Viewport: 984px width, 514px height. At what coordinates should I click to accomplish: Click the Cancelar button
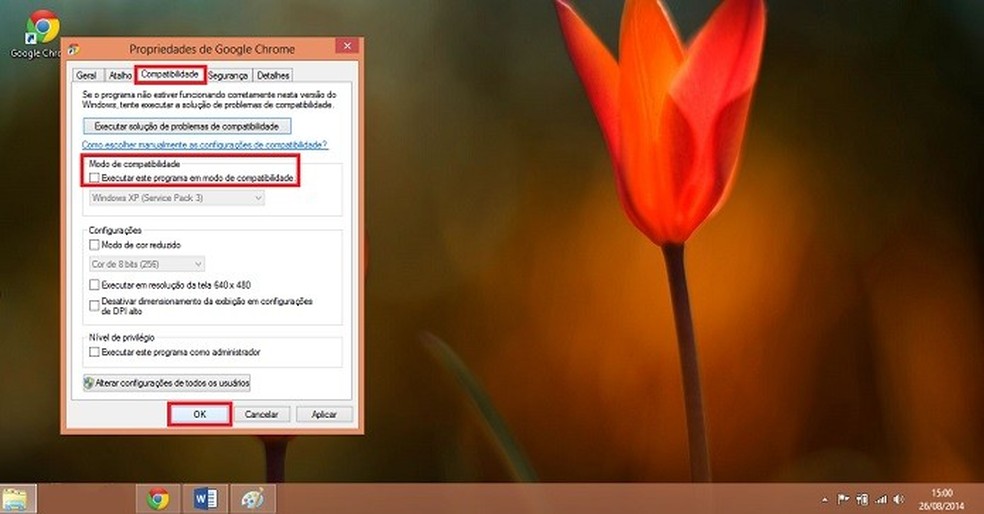pos(261,414)
